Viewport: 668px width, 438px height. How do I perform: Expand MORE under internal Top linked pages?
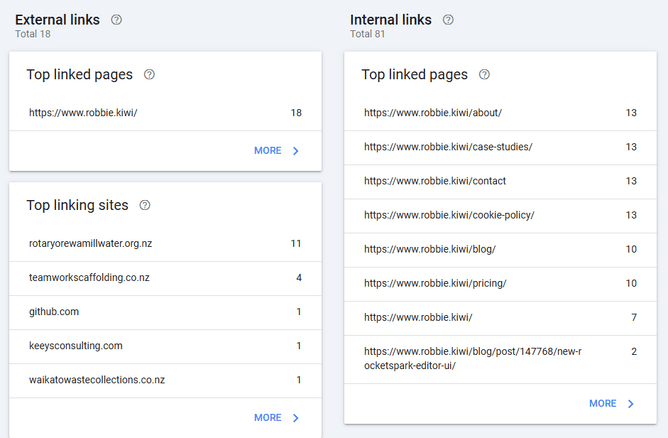[611, 404]
